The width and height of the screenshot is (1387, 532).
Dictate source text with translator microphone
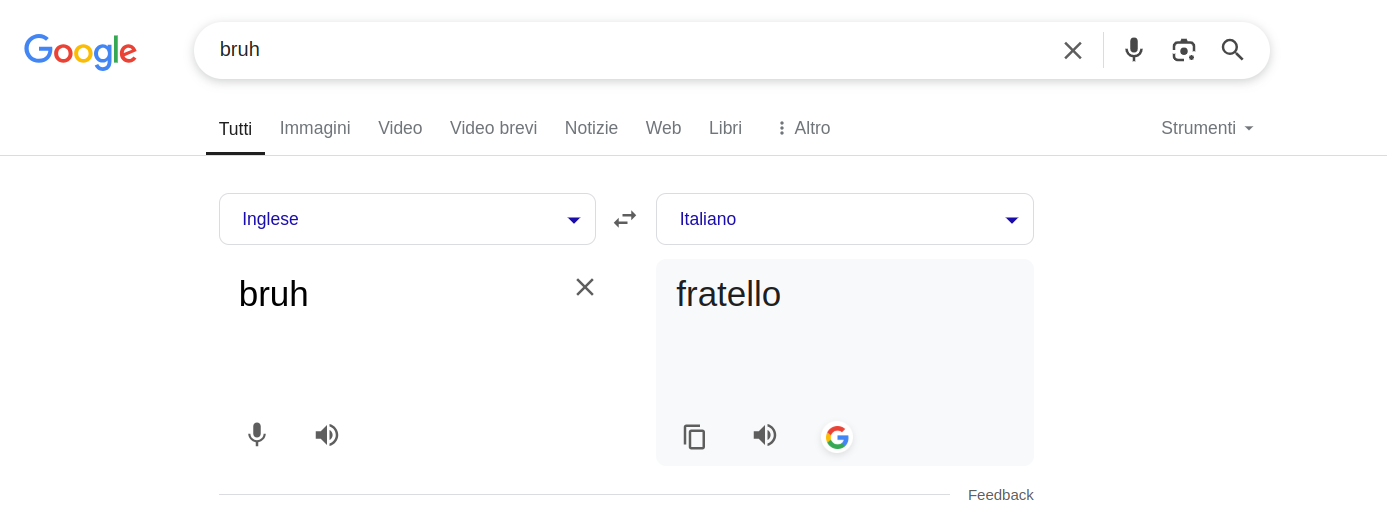[x=257, y=435]
